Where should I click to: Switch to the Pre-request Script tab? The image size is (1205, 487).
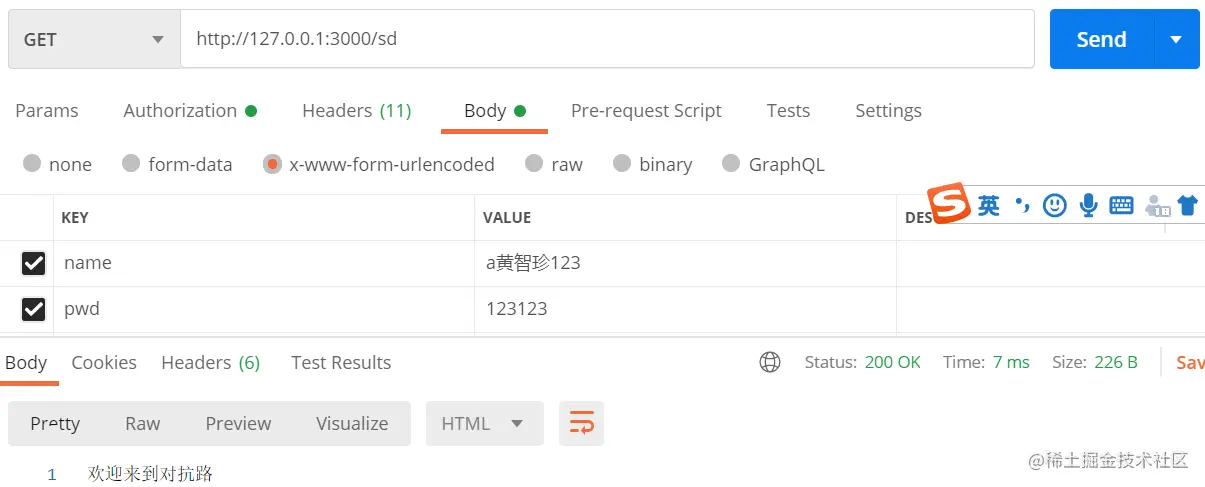[x=646, y=110]
